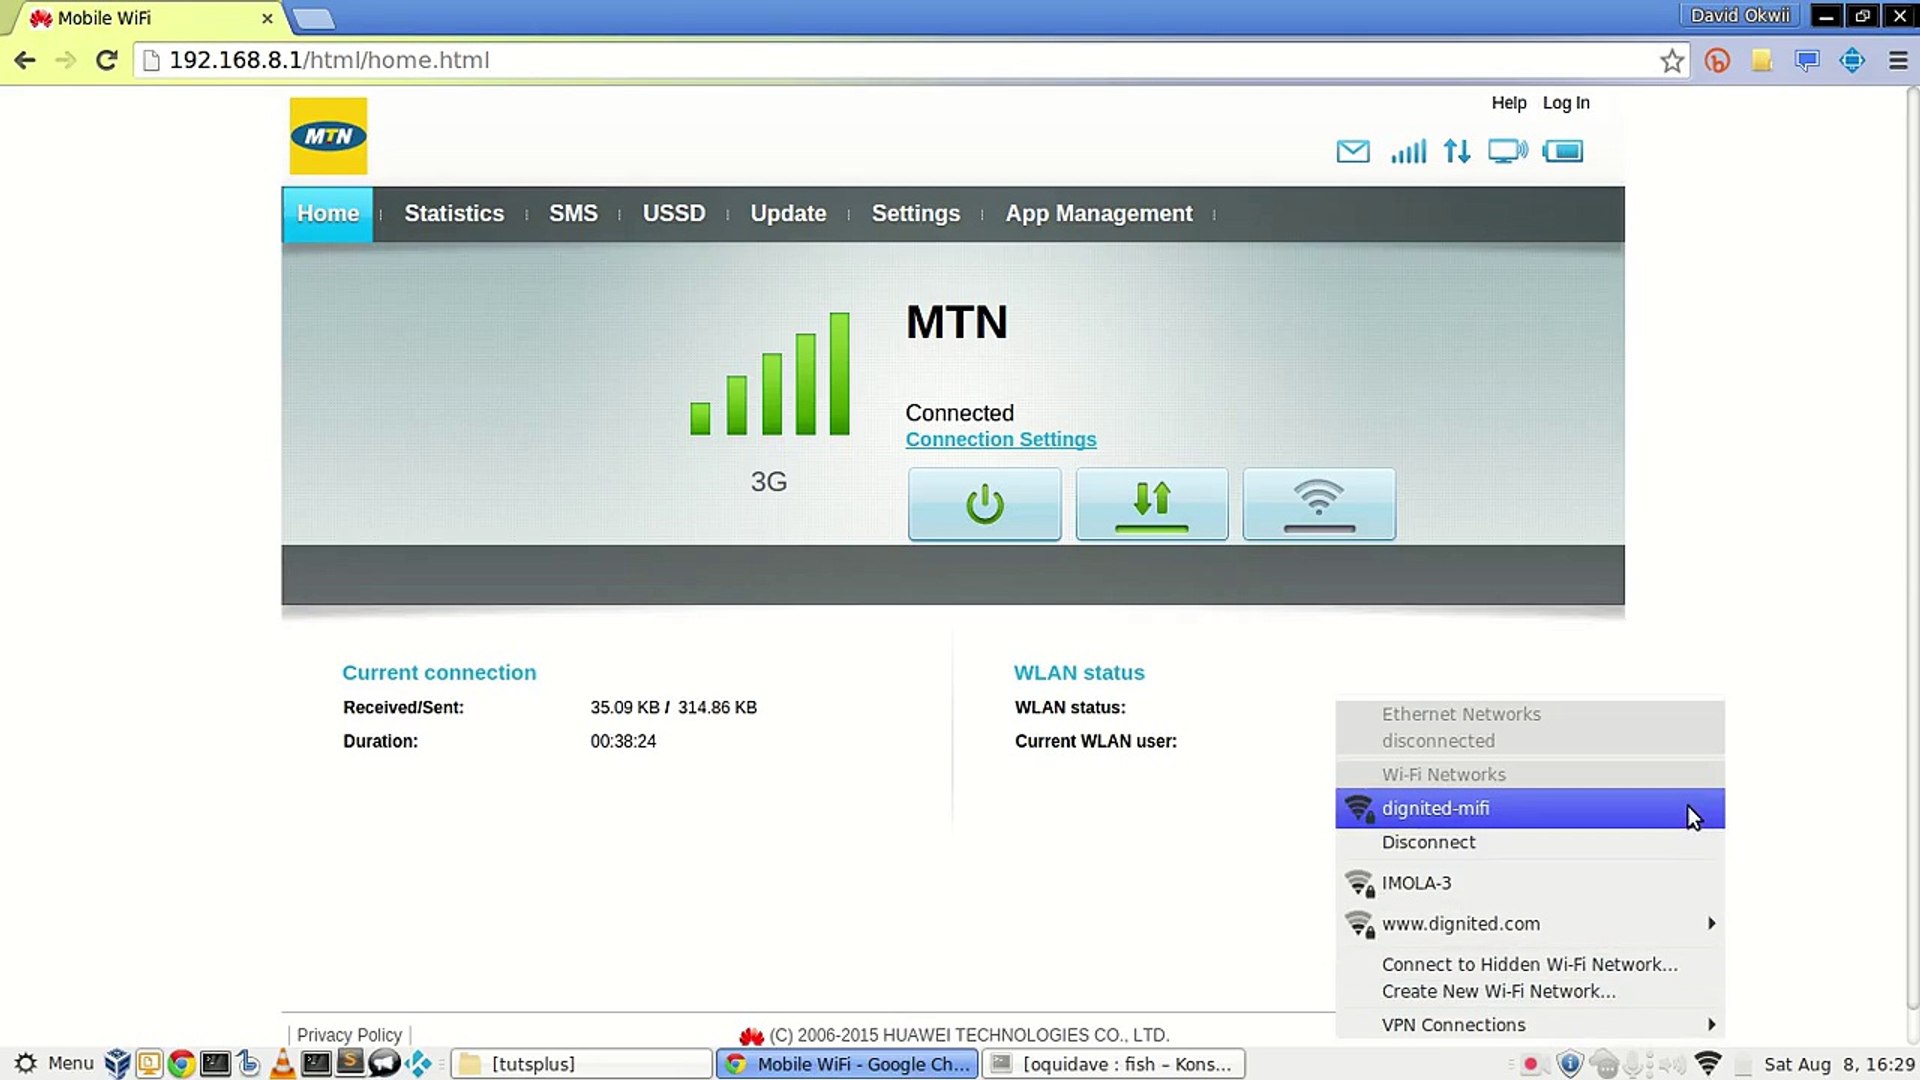1920x1080 pixels.
Task: Open the SMS envelope status icon
Action: (x=1352, y=151)
